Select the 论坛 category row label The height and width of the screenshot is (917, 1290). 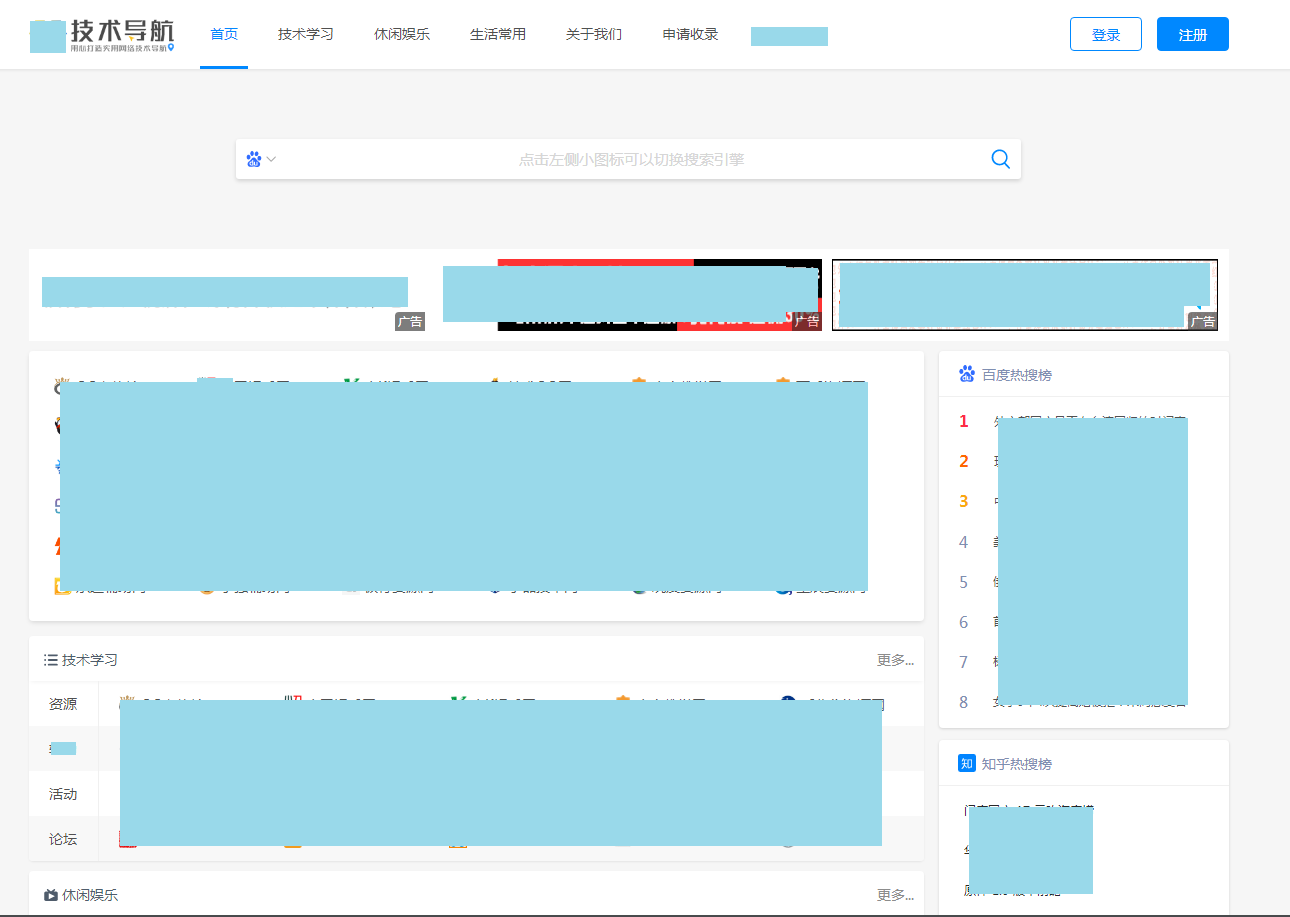click(x=63, y=839)
